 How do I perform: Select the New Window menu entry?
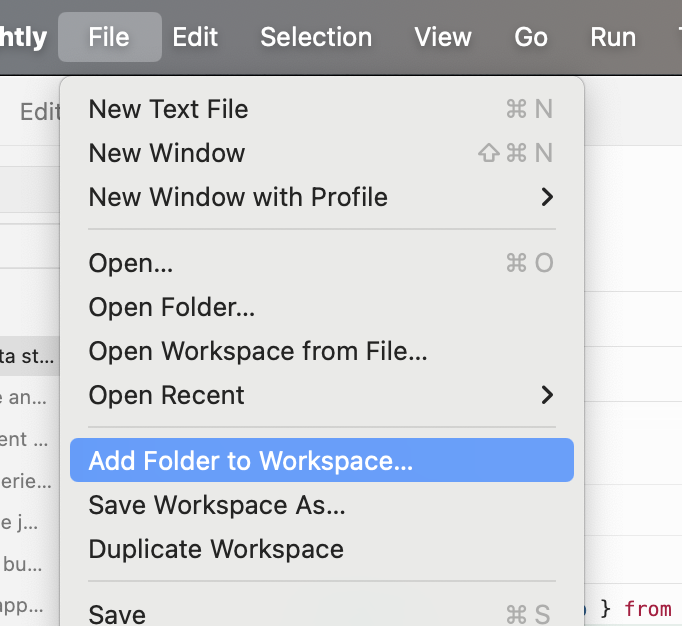166,153
